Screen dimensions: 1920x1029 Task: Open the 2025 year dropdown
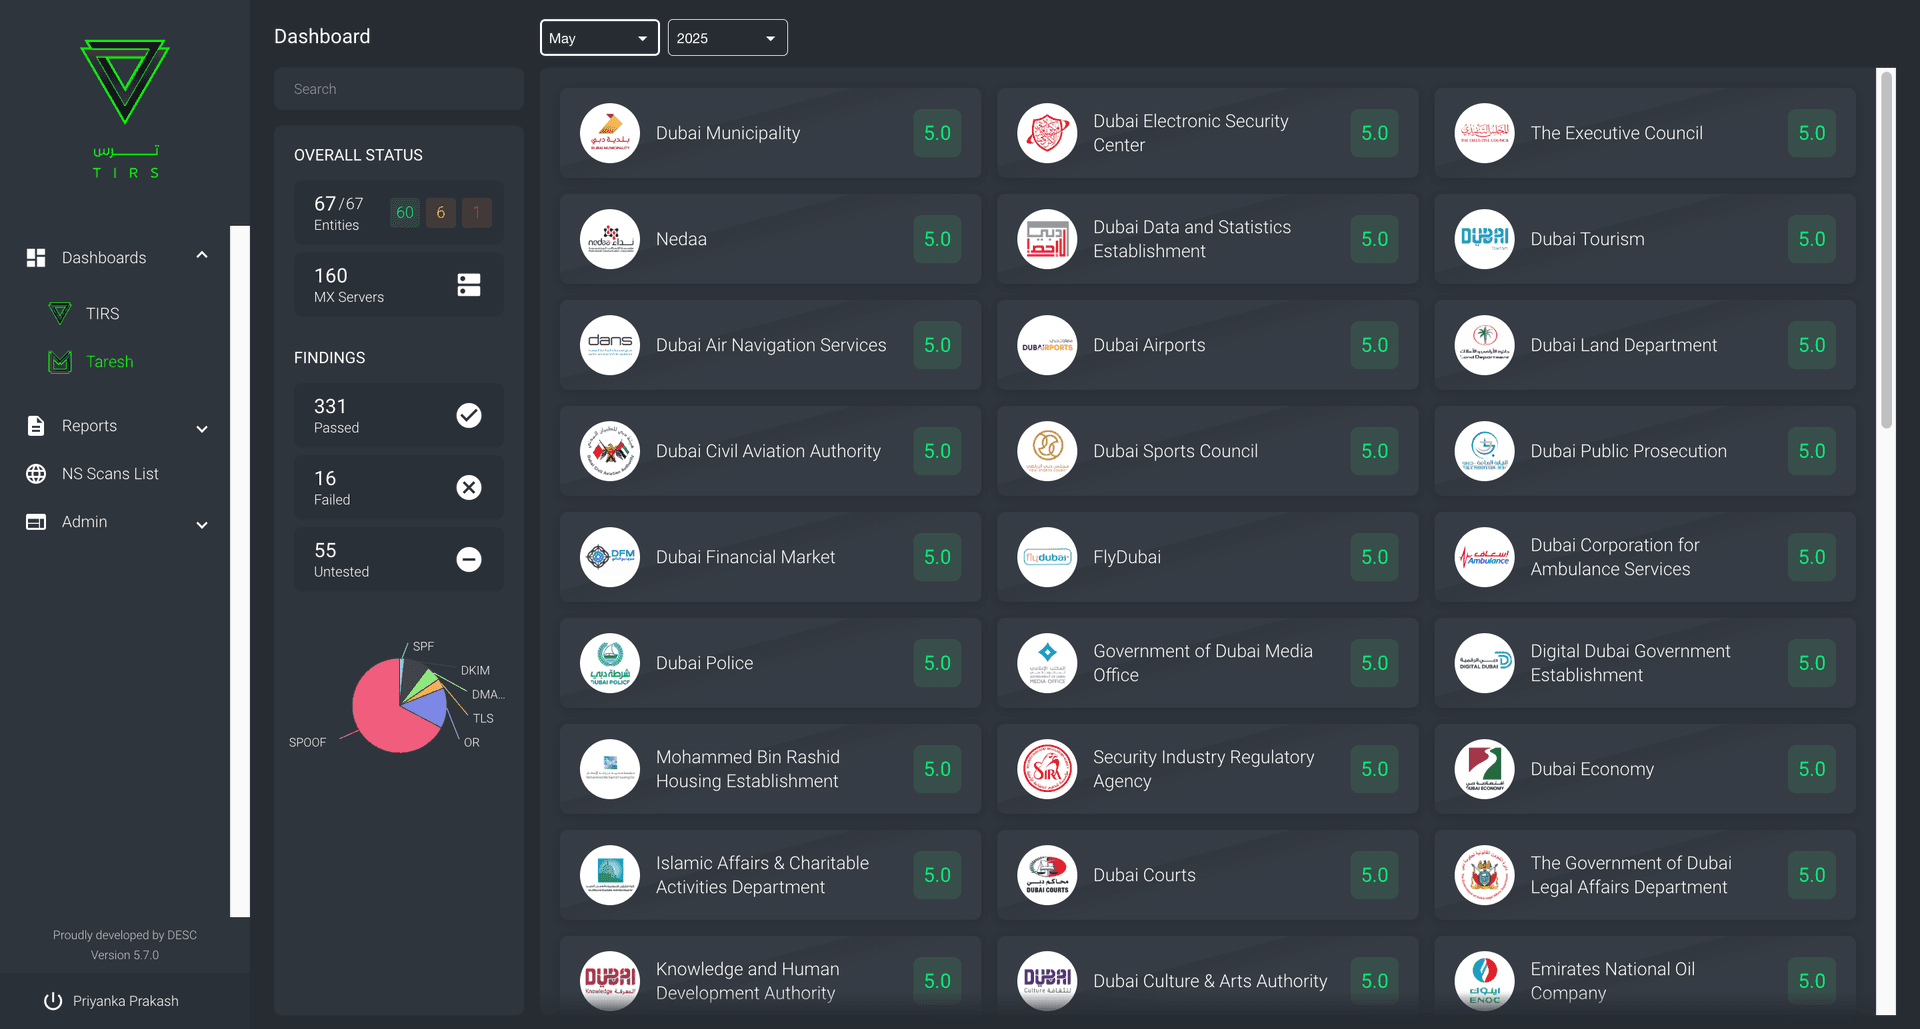coord(726,38)
